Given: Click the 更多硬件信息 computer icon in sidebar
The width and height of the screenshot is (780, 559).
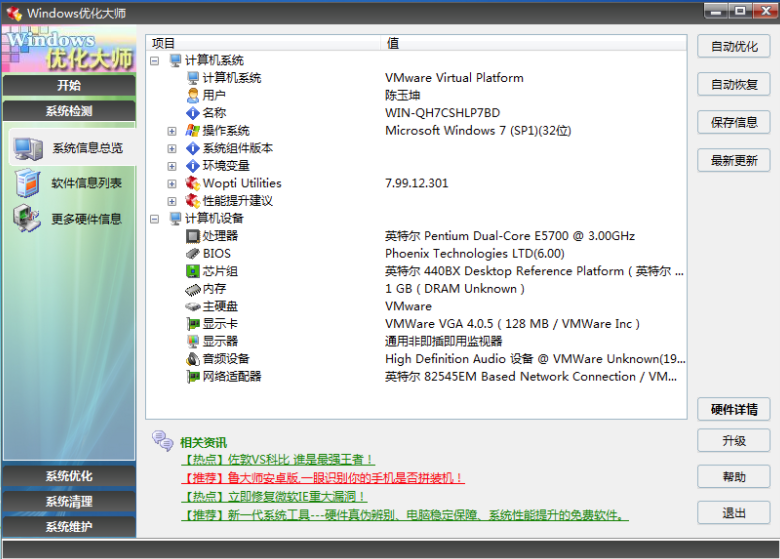Looking at the screenshot, I should [x=27, y=219].
